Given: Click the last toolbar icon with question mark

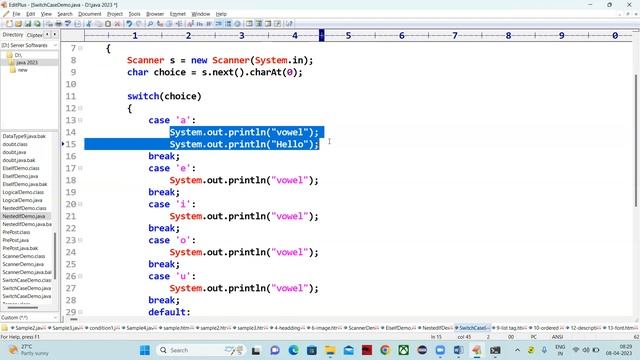Looking at the screenshot, I should [289, 24].
